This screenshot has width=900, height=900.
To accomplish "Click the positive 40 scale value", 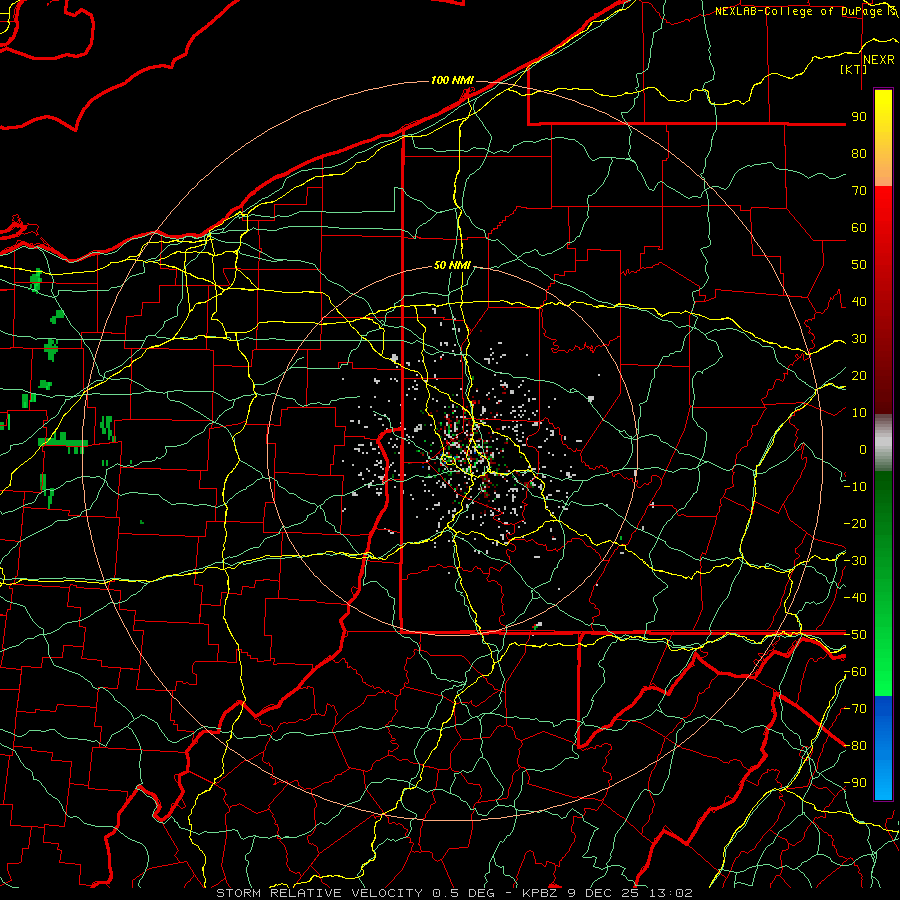I will point(859,302).
